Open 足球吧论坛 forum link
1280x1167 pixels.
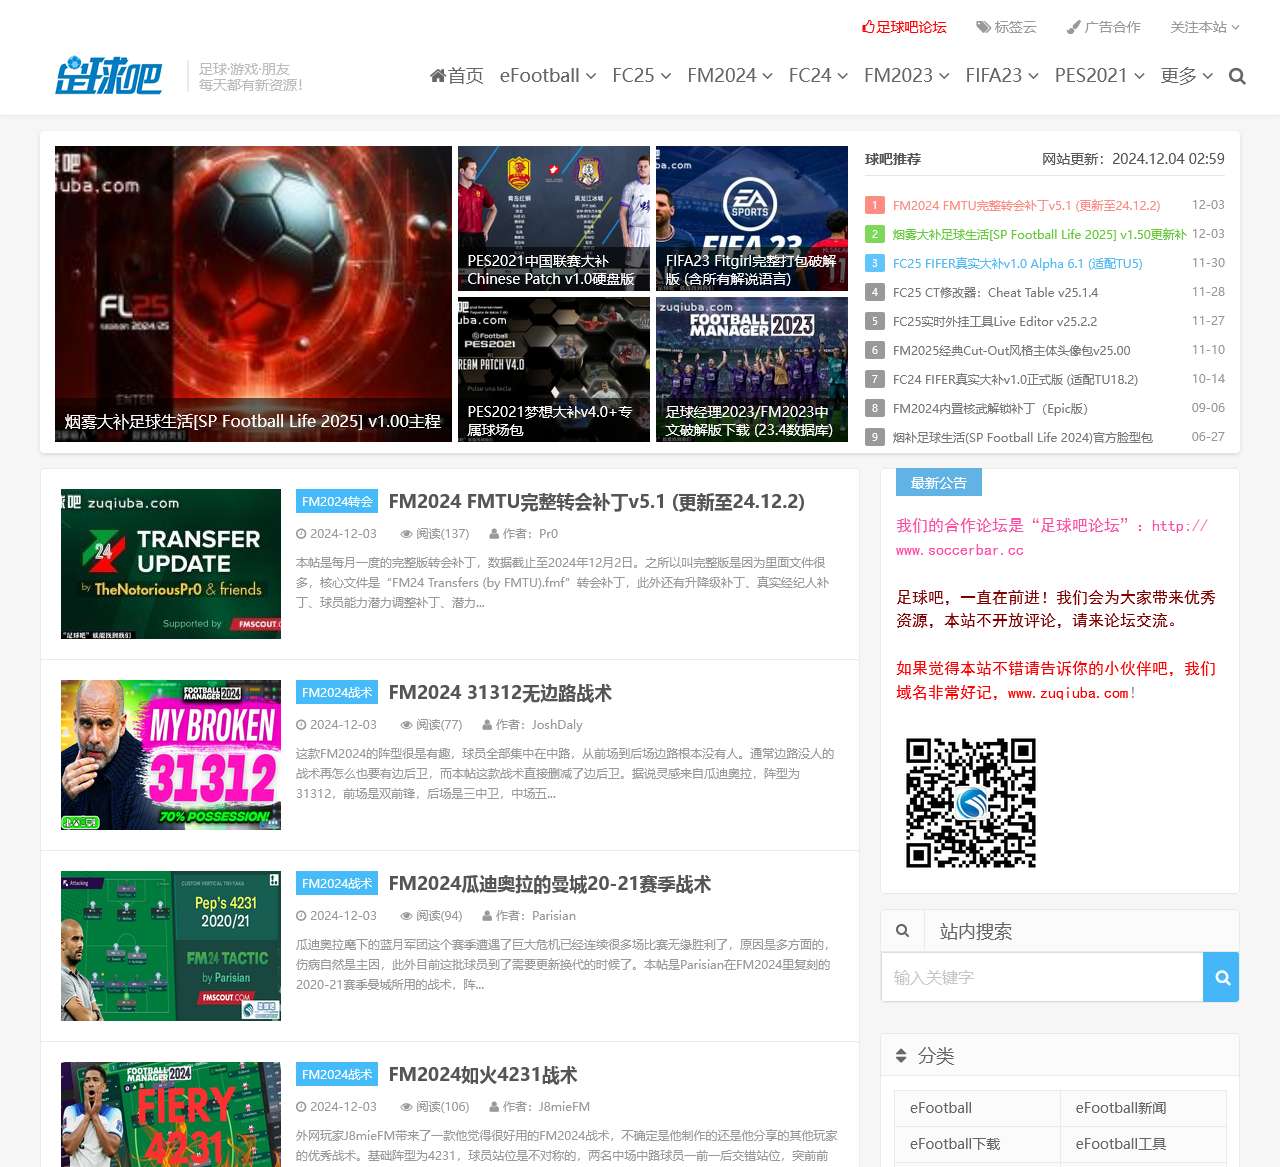[x=904, y=27]
